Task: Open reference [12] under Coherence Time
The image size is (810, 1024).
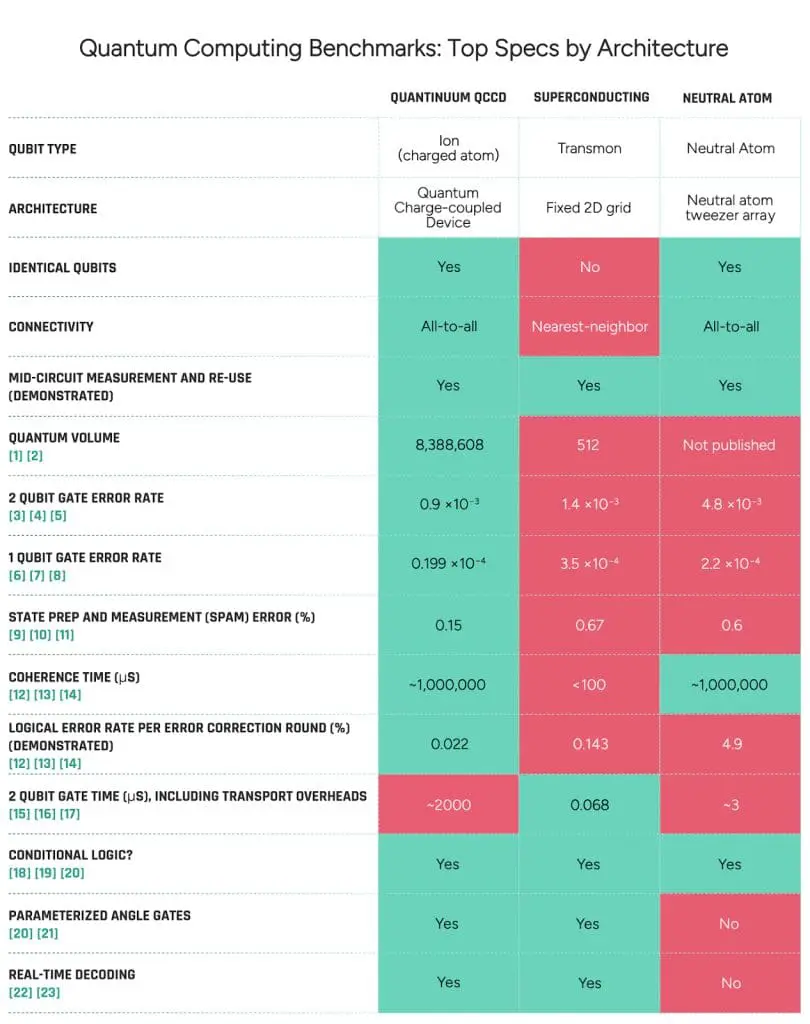Action: tap(19, 695)
